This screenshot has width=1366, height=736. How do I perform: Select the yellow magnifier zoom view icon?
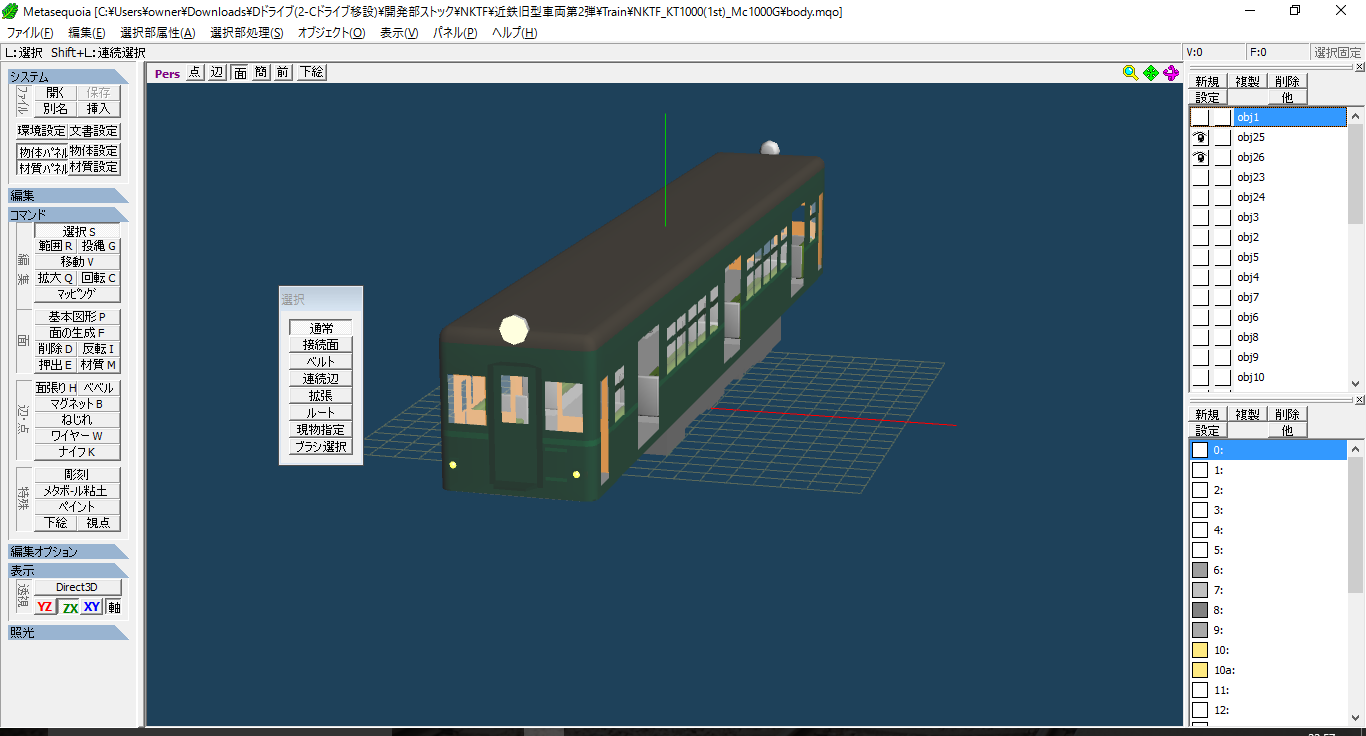click(1130, 72)
